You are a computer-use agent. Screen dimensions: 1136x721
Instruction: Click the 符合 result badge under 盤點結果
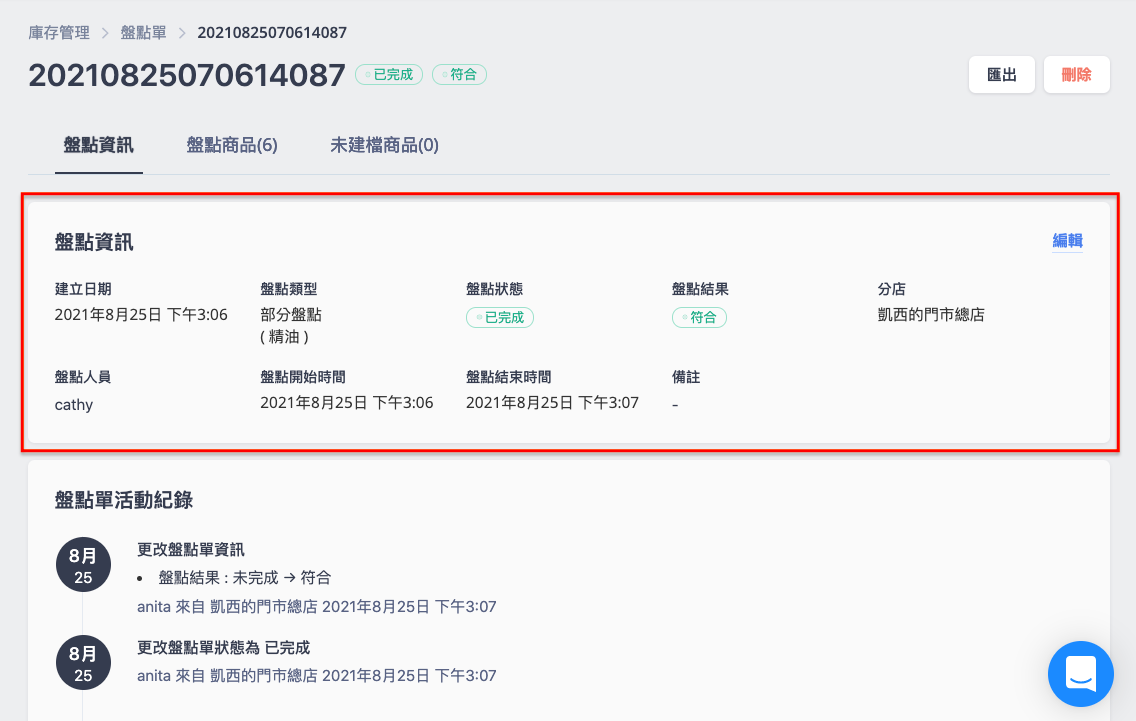(699, 317)
